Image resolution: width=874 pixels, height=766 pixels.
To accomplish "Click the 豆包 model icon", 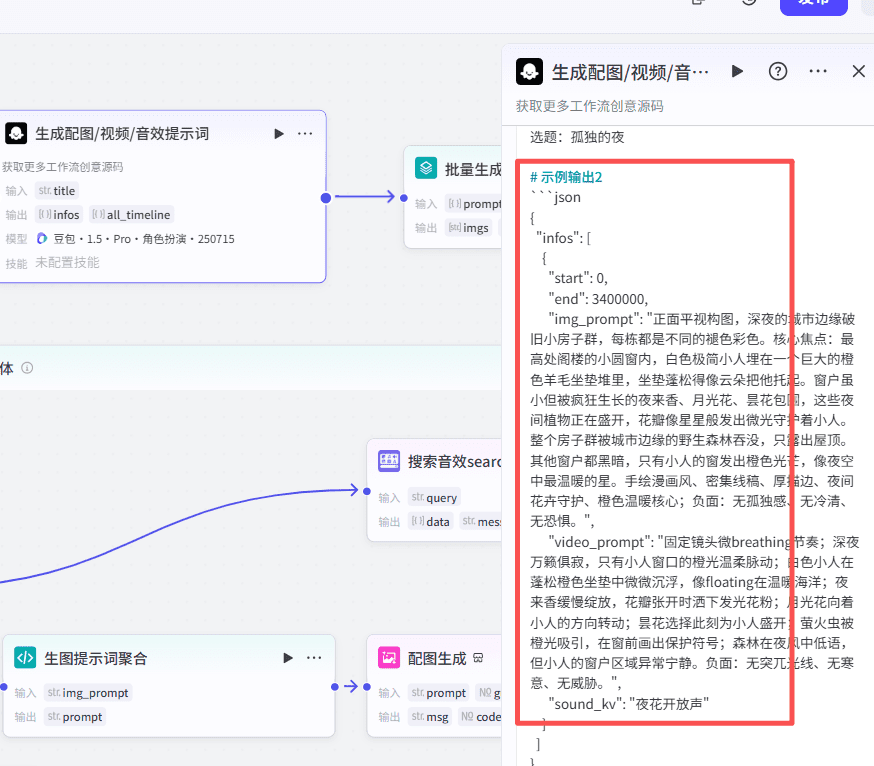I will (x=42, y=239).
